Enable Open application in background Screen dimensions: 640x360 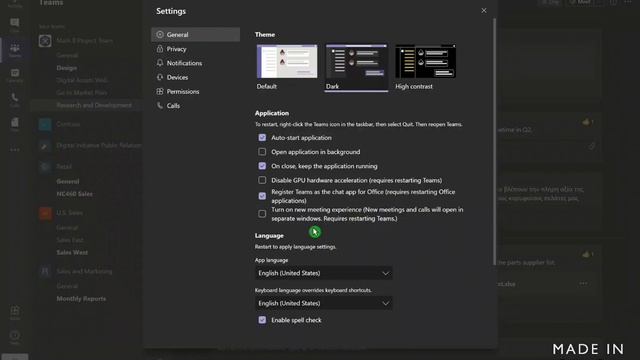click(x=262, y=152)
